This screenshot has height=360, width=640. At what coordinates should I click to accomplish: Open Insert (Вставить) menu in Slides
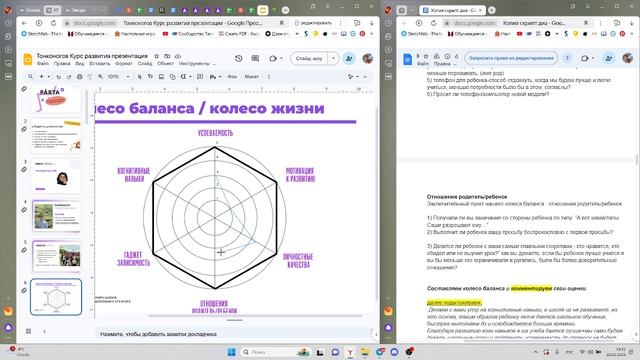point(100,64)
